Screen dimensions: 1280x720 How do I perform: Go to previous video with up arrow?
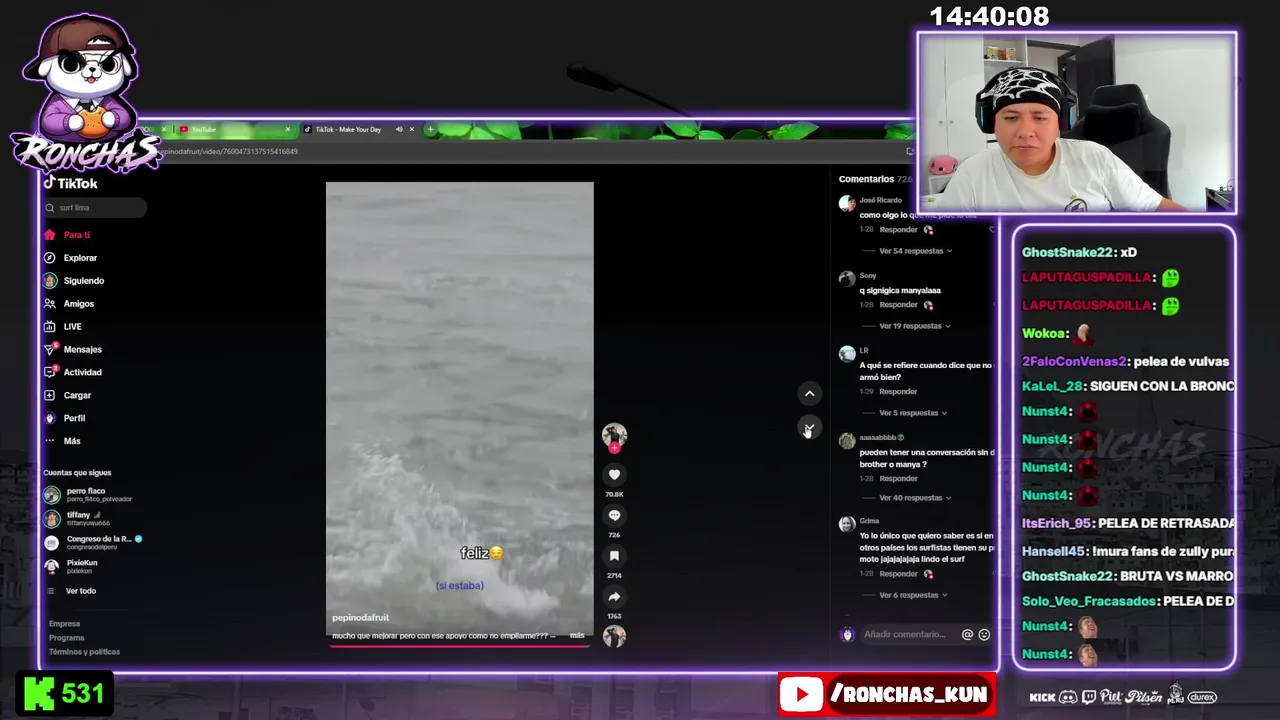809,394
